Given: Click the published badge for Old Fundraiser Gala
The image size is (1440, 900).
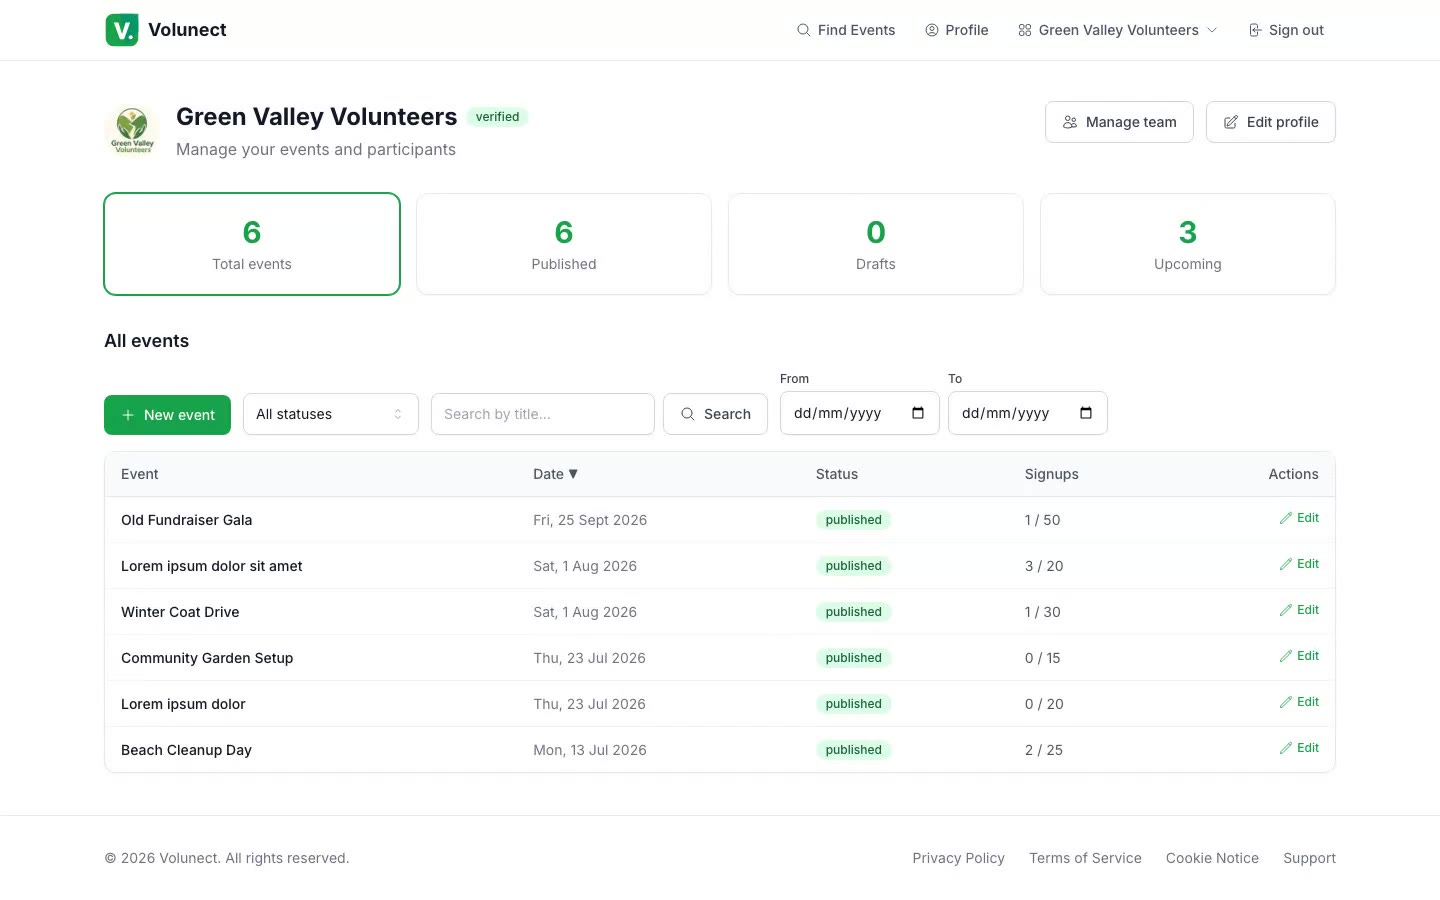Looking at the screenshot, I should pyautogui.click(x=853, y=520).
